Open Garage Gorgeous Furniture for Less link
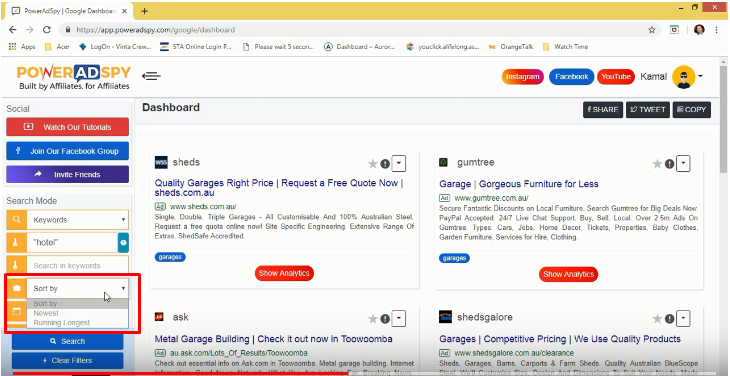Image resolution: width=730 pixels, height=376 pixels. click(x=519, y=184)
